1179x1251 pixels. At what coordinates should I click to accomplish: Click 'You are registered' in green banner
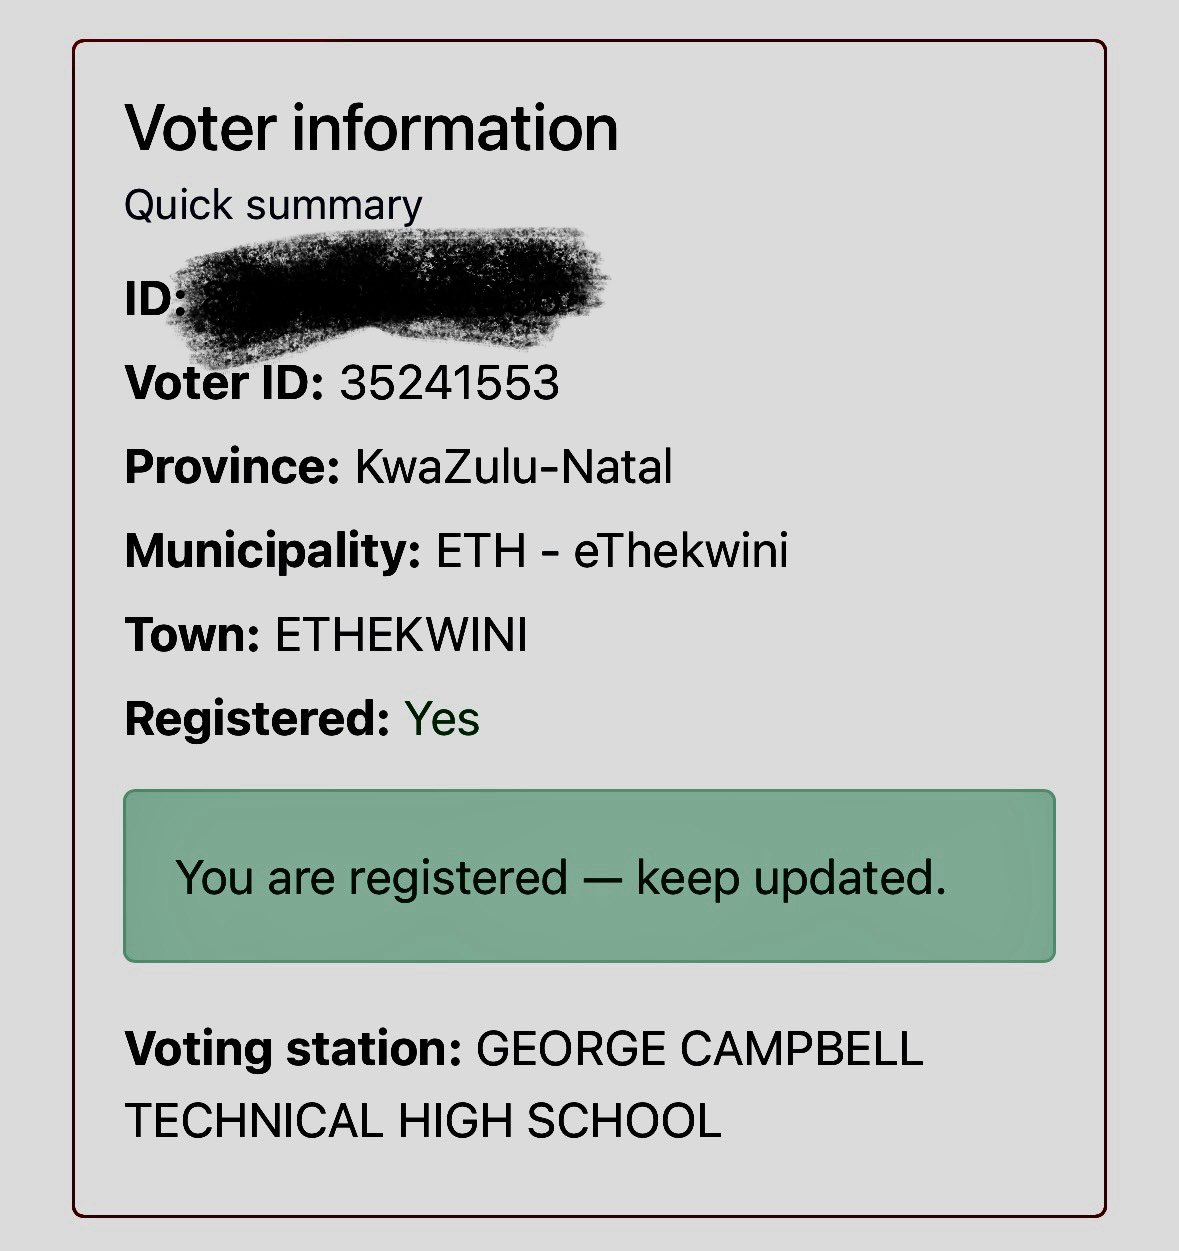(371, 877)
